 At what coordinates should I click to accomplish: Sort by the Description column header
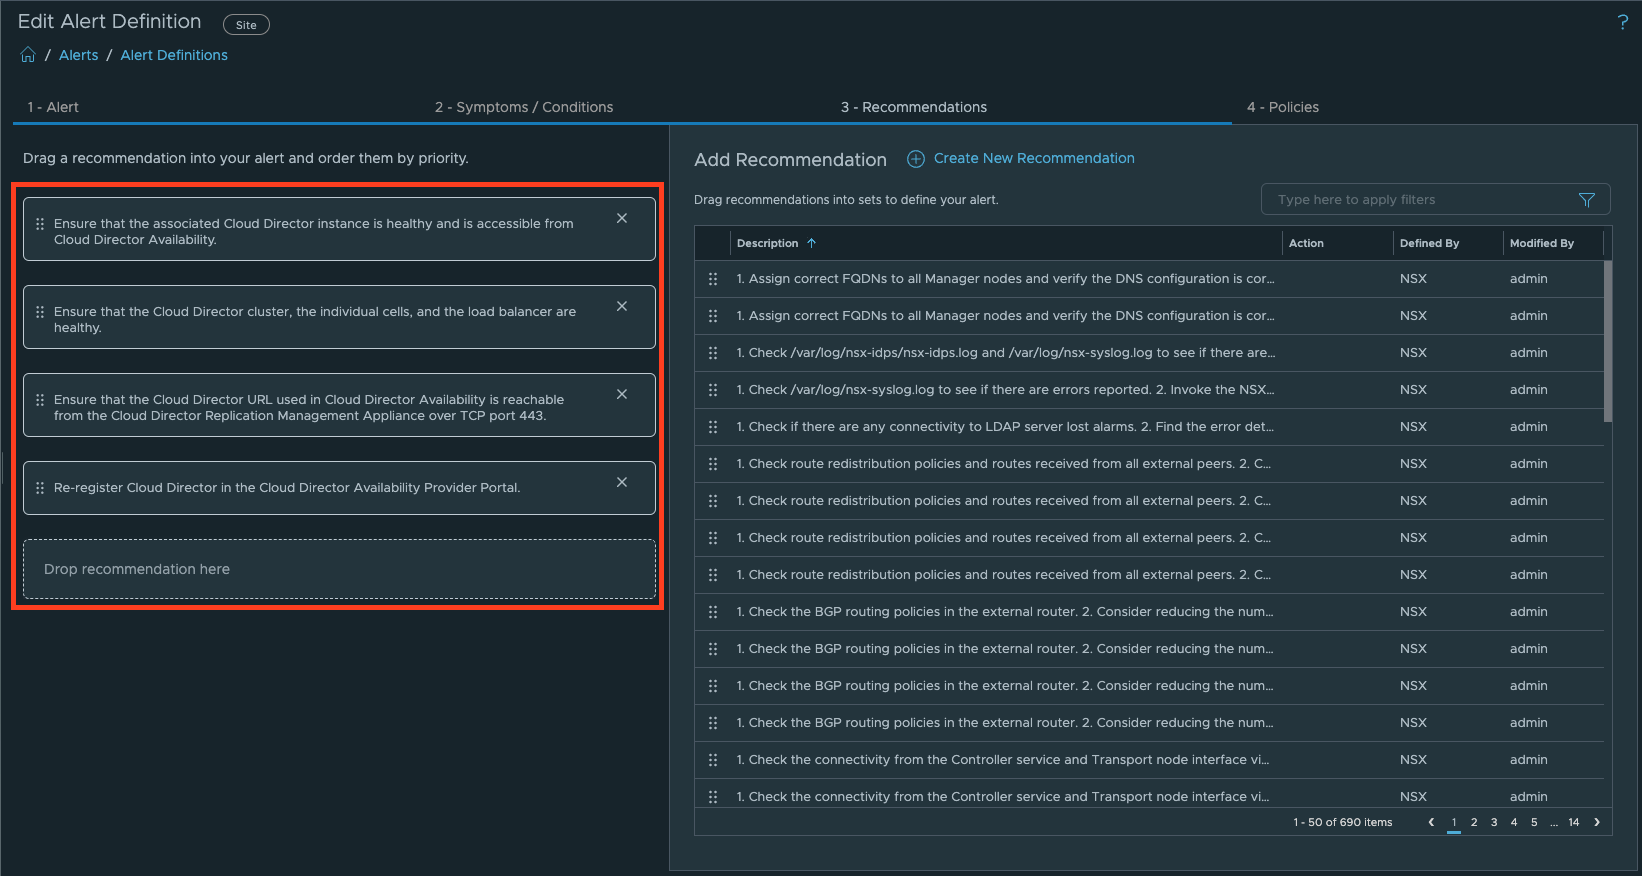coord(767,243)
